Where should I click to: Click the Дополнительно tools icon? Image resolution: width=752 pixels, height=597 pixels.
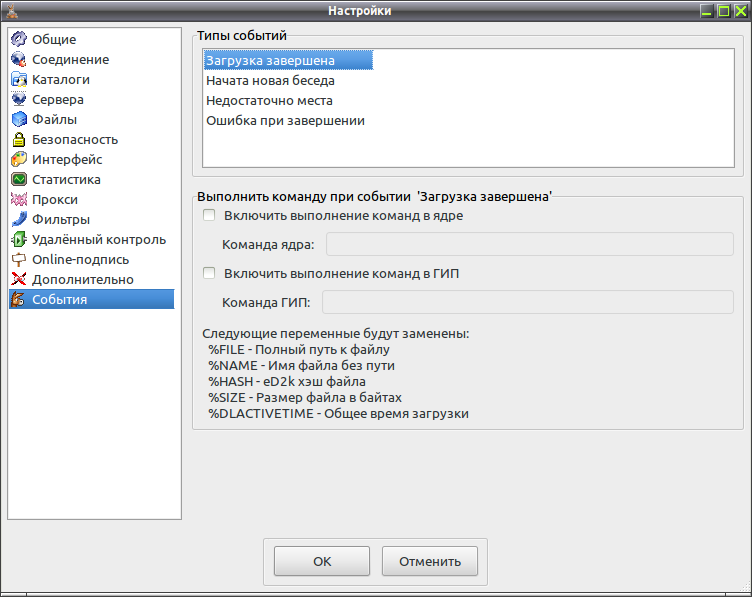click(x=19, y=279)
